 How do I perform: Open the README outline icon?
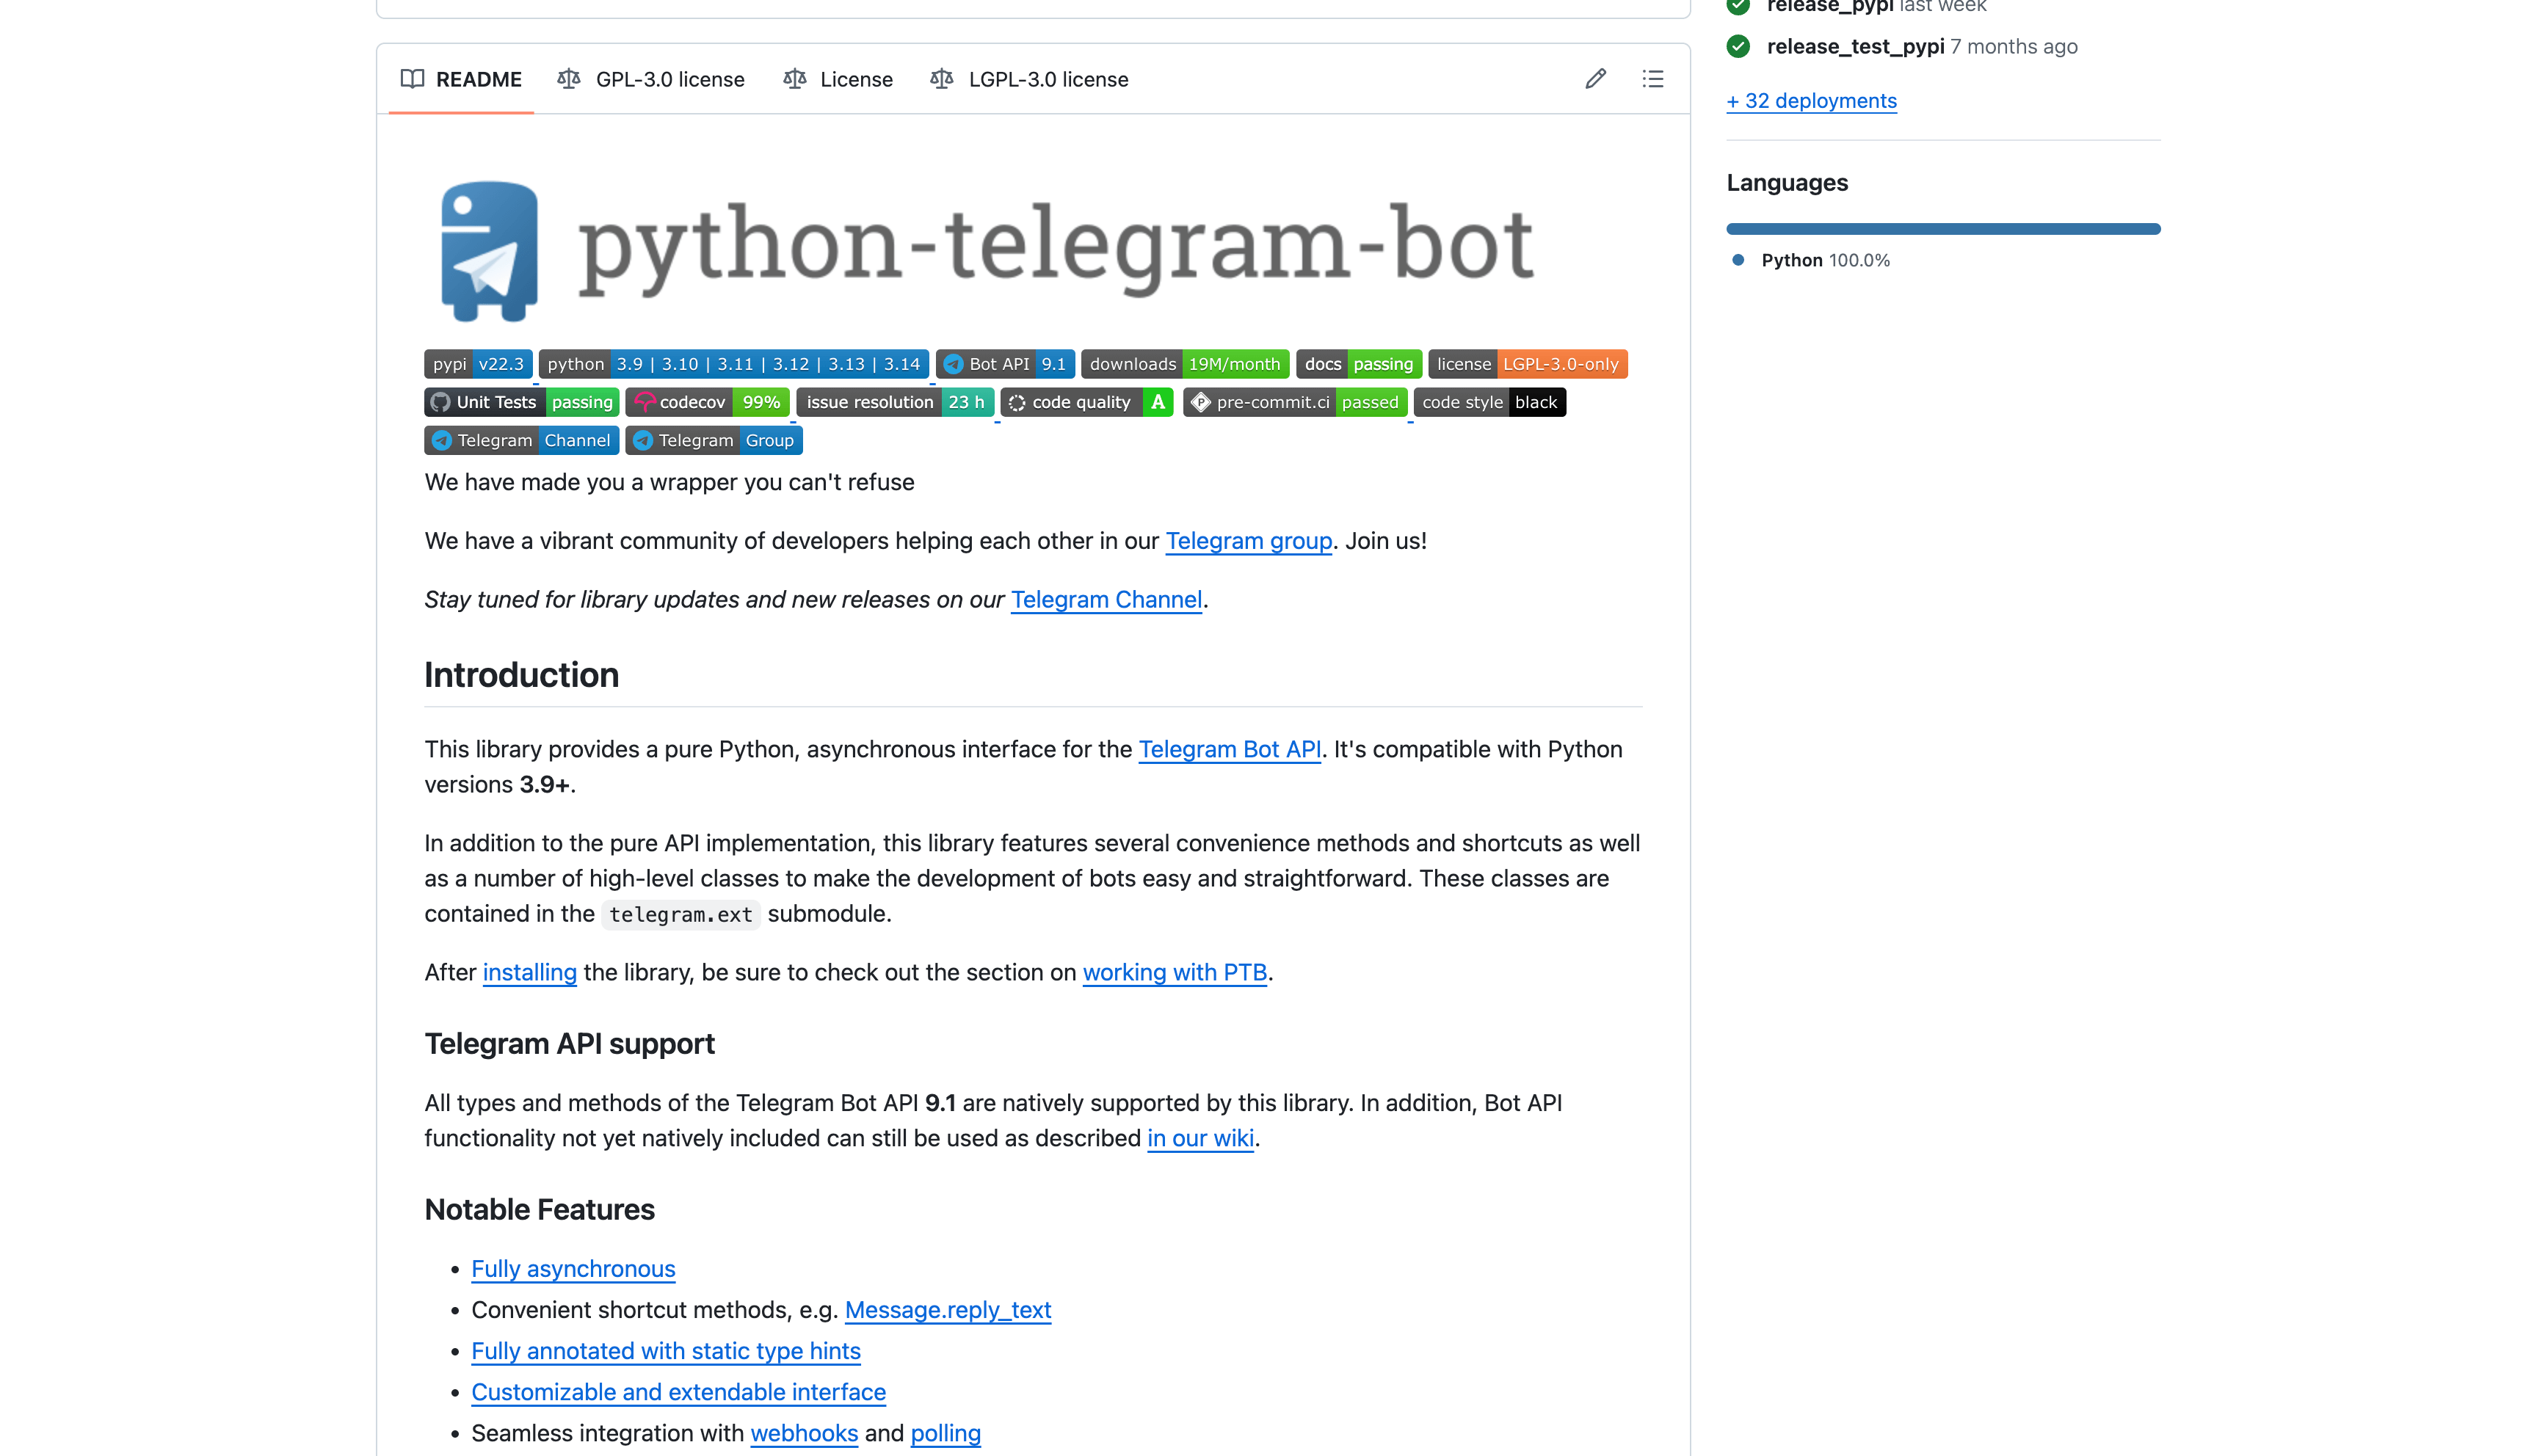1652,79
